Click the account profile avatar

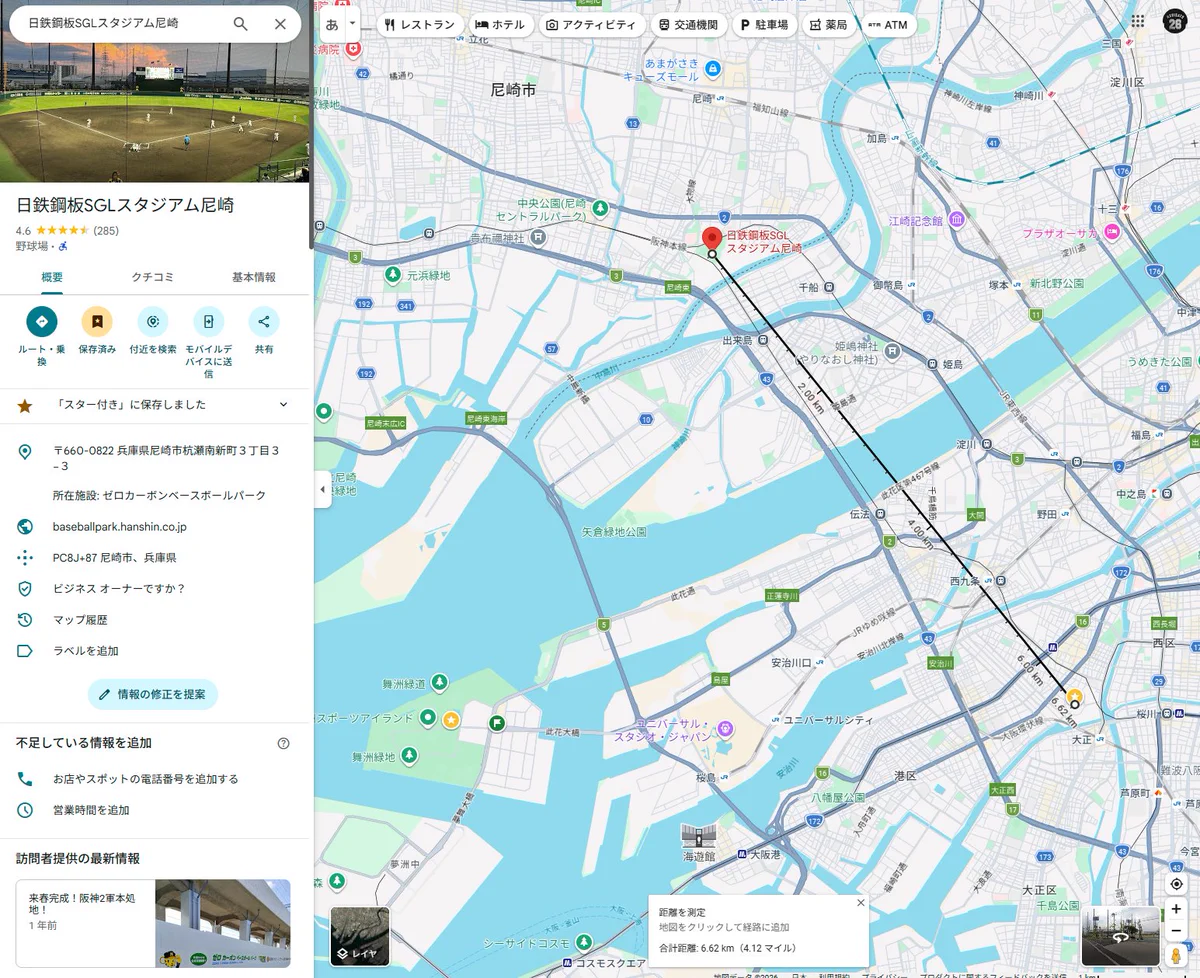tap(1177, 22)
